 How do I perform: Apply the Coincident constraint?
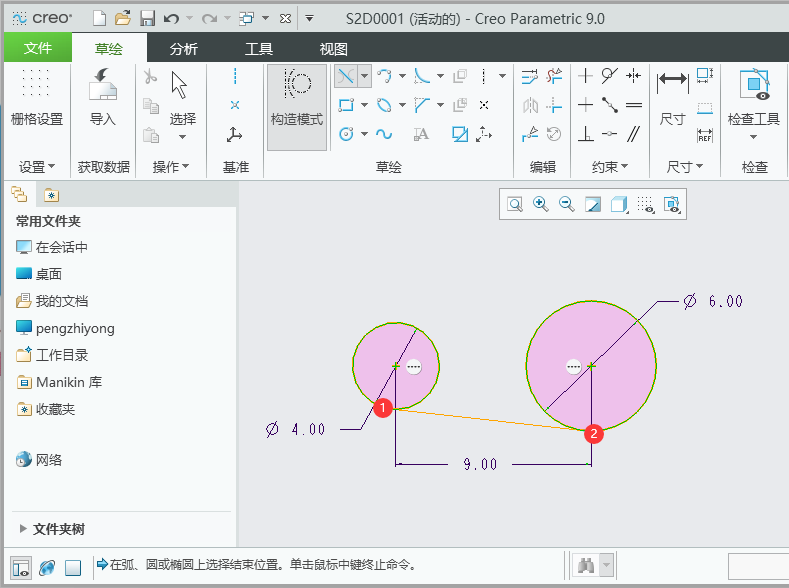pyautogui.click(x=609, y=134)
